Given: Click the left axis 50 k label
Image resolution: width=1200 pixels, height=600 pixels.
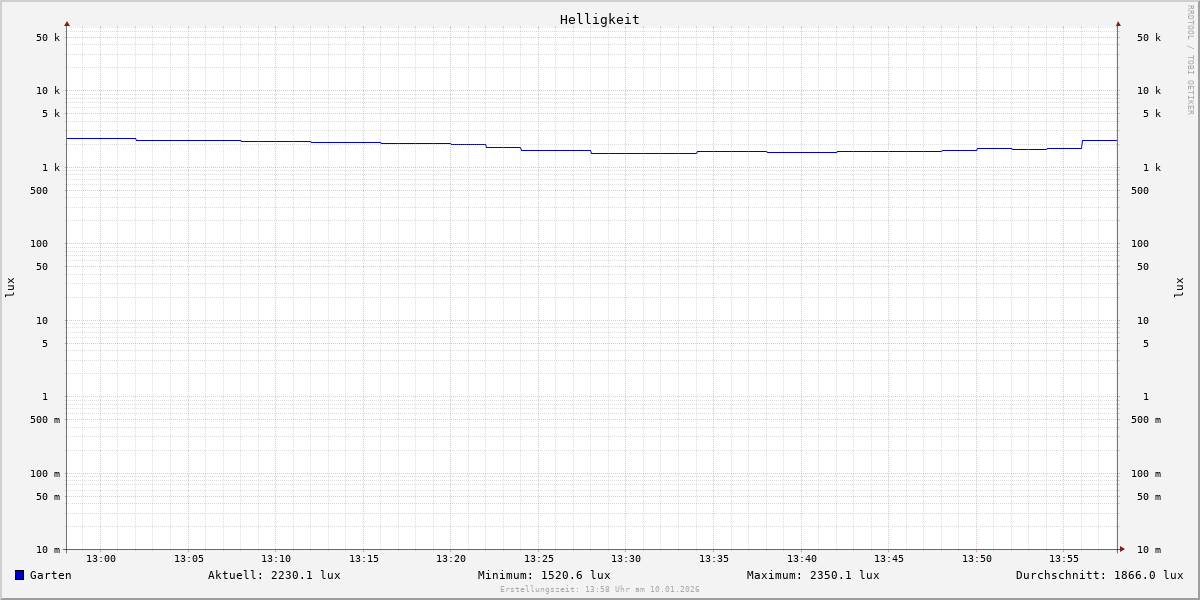Looking at the screenshot, I should click(48, 38).
